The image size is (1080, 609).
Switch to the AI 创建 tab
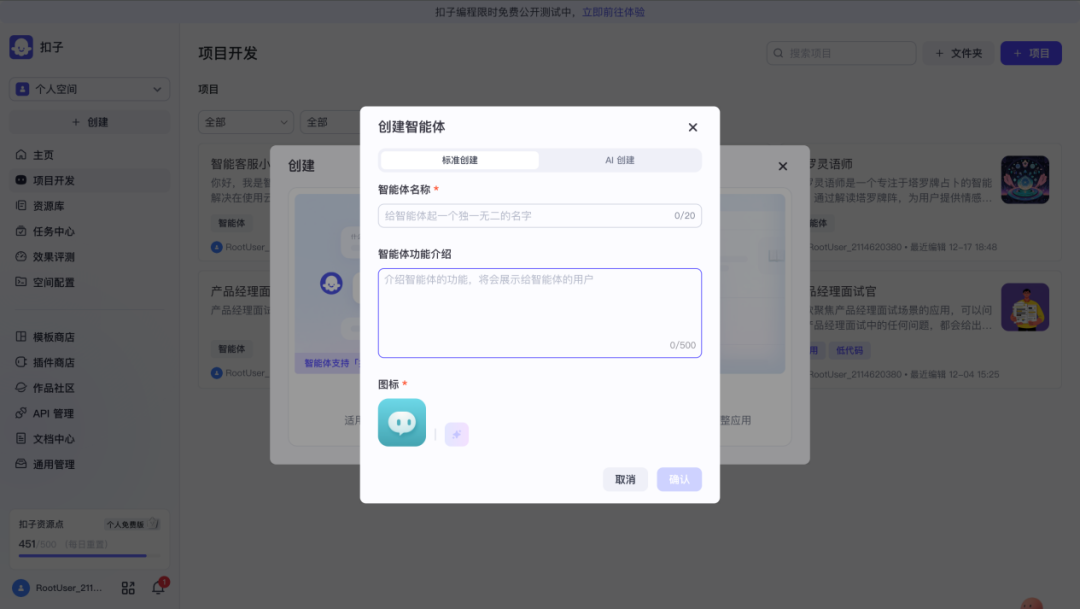click(x=620, y=160)
